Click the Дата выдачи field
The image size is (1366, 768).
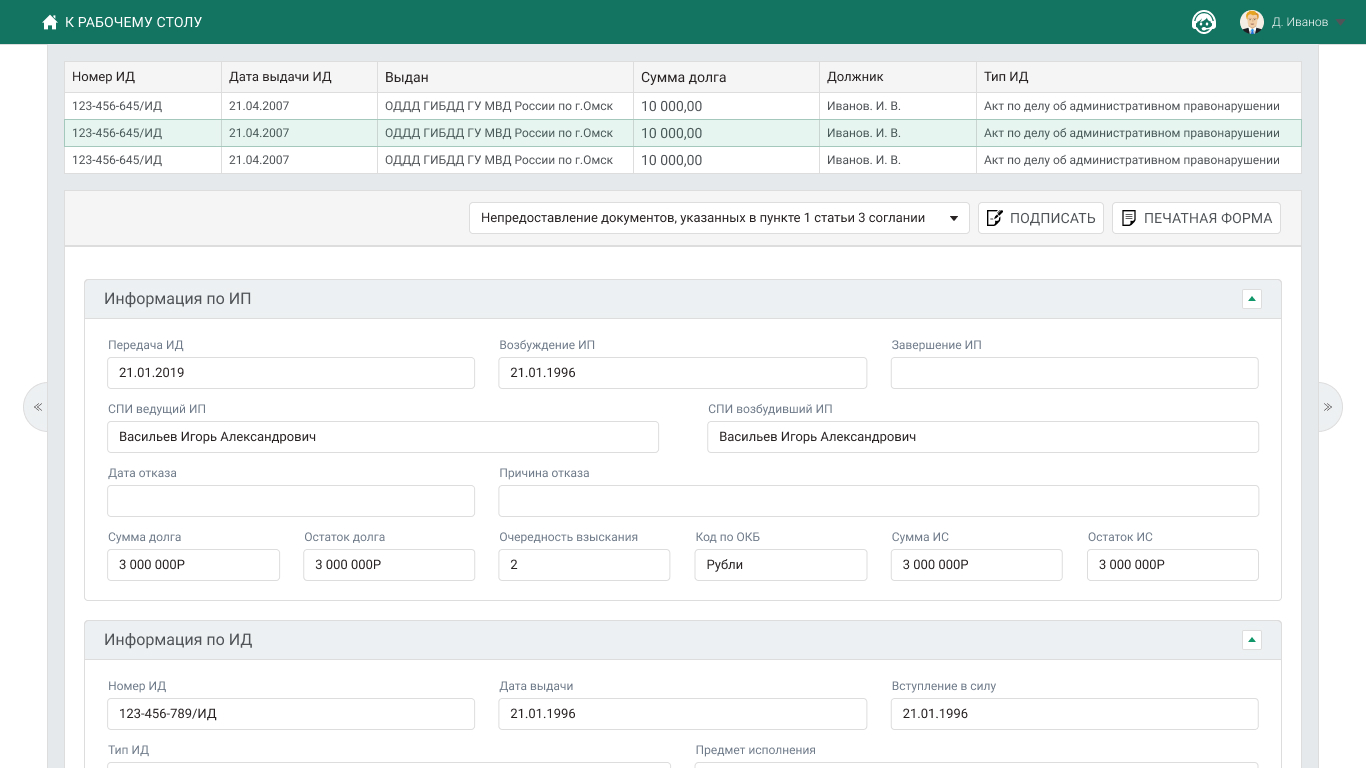click(683, 714)
